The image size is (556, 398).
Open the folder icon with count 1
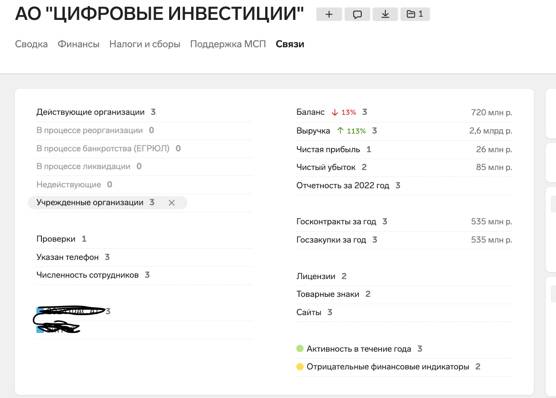point(415,14)
